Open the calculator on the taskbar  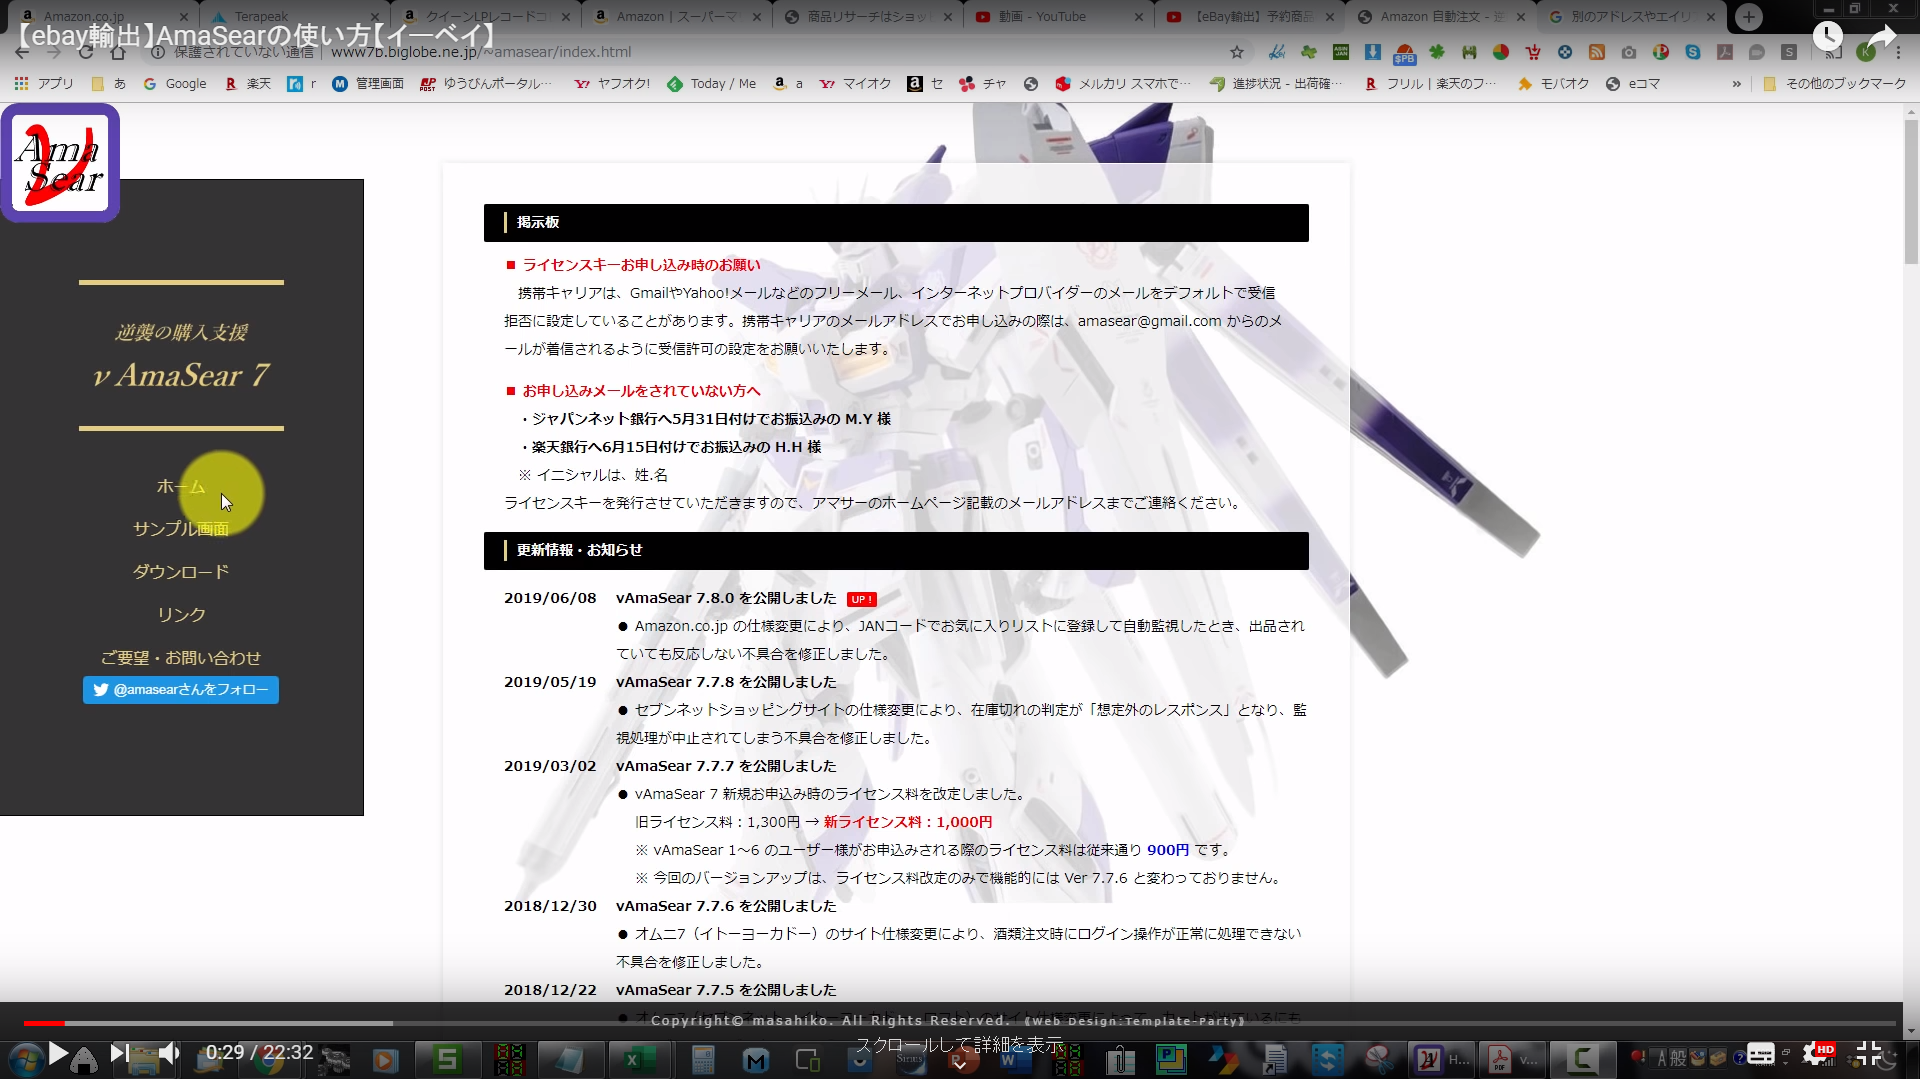[x=703, y=1059]
